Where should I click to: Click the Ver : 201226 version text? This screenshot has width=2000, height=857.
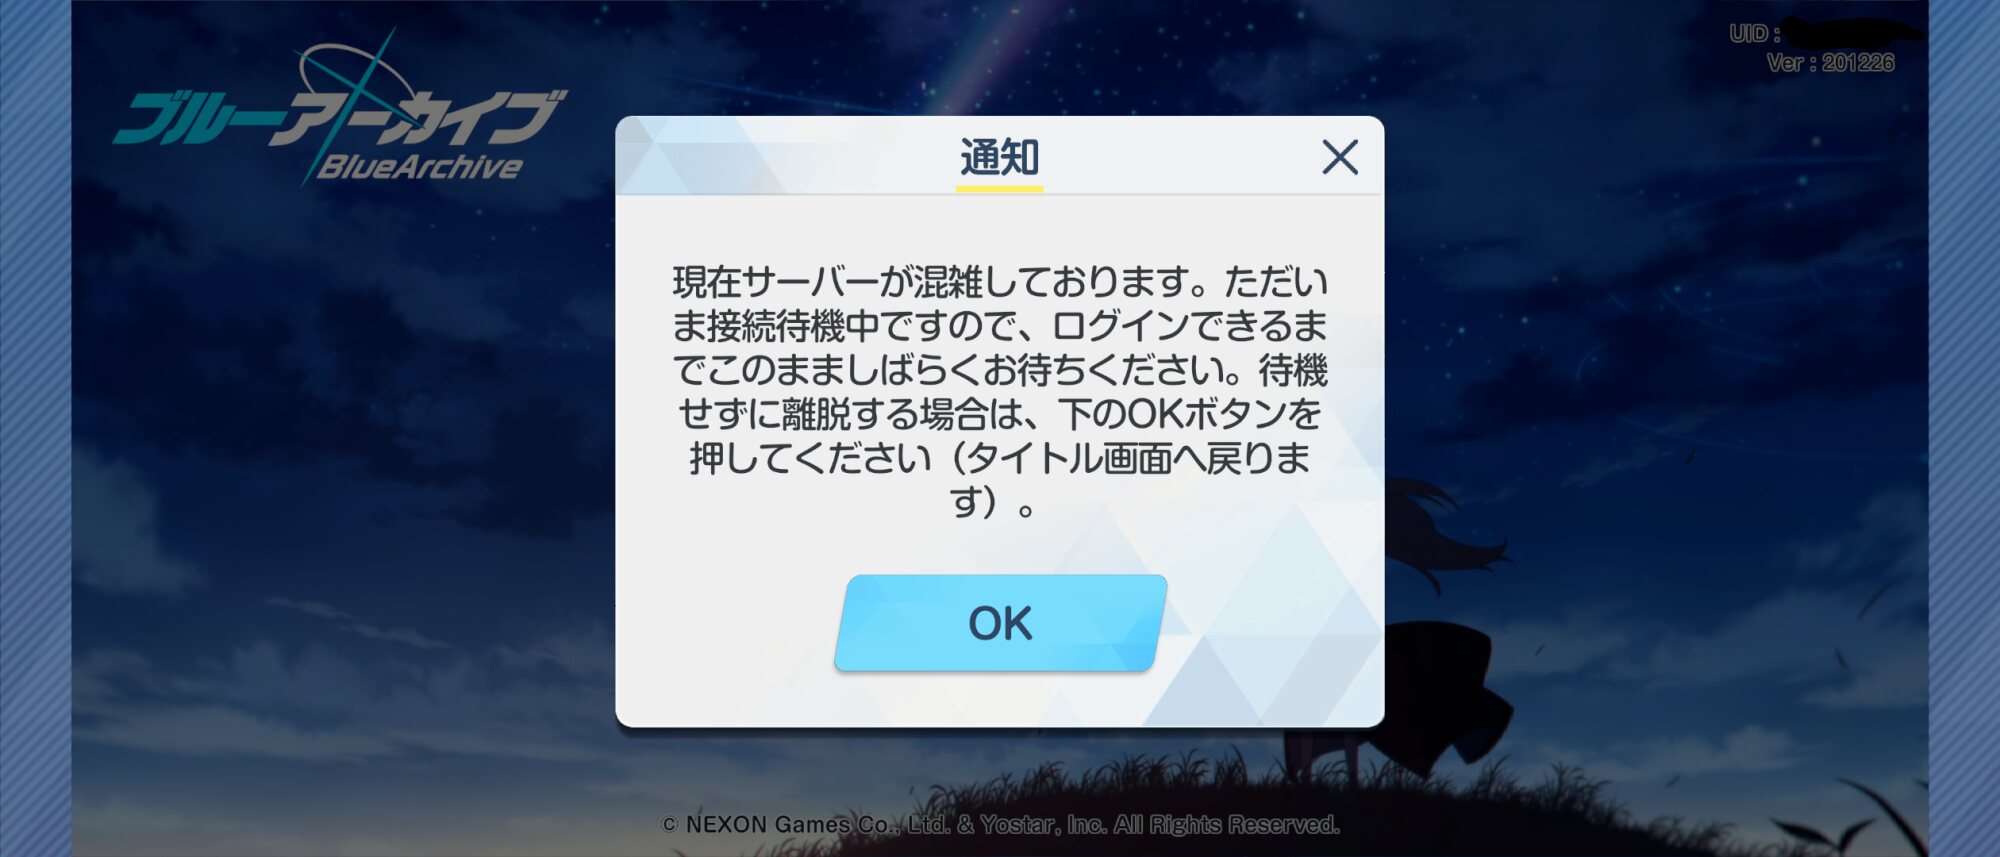[x=1830, y=63]
